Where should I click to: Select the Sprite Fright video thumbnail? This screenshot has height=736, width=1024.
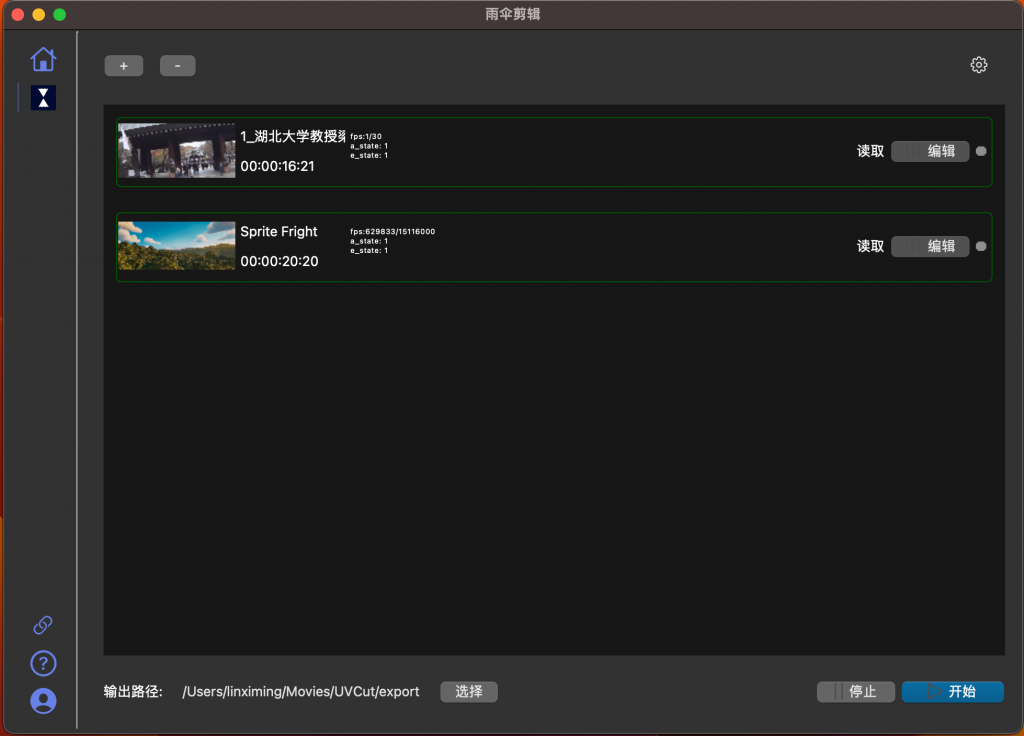pyautogui.click(x=176, y=246)
